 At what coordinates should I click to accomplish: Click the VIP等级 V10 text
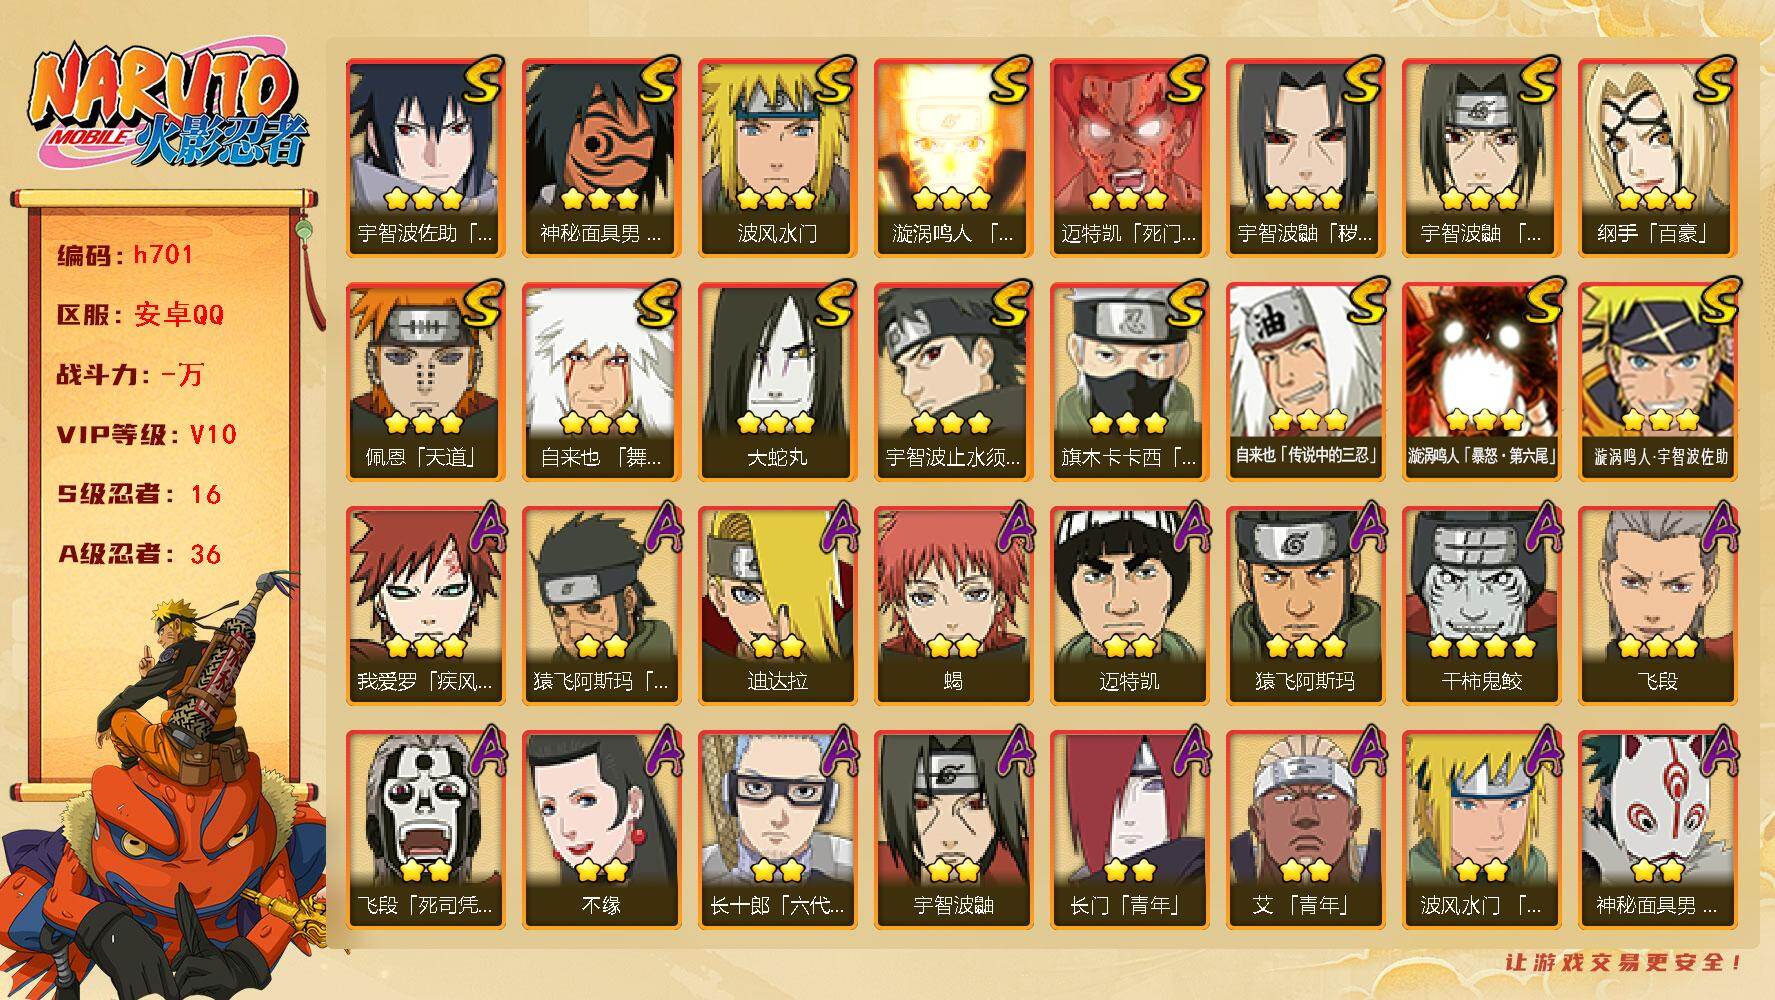146,434
